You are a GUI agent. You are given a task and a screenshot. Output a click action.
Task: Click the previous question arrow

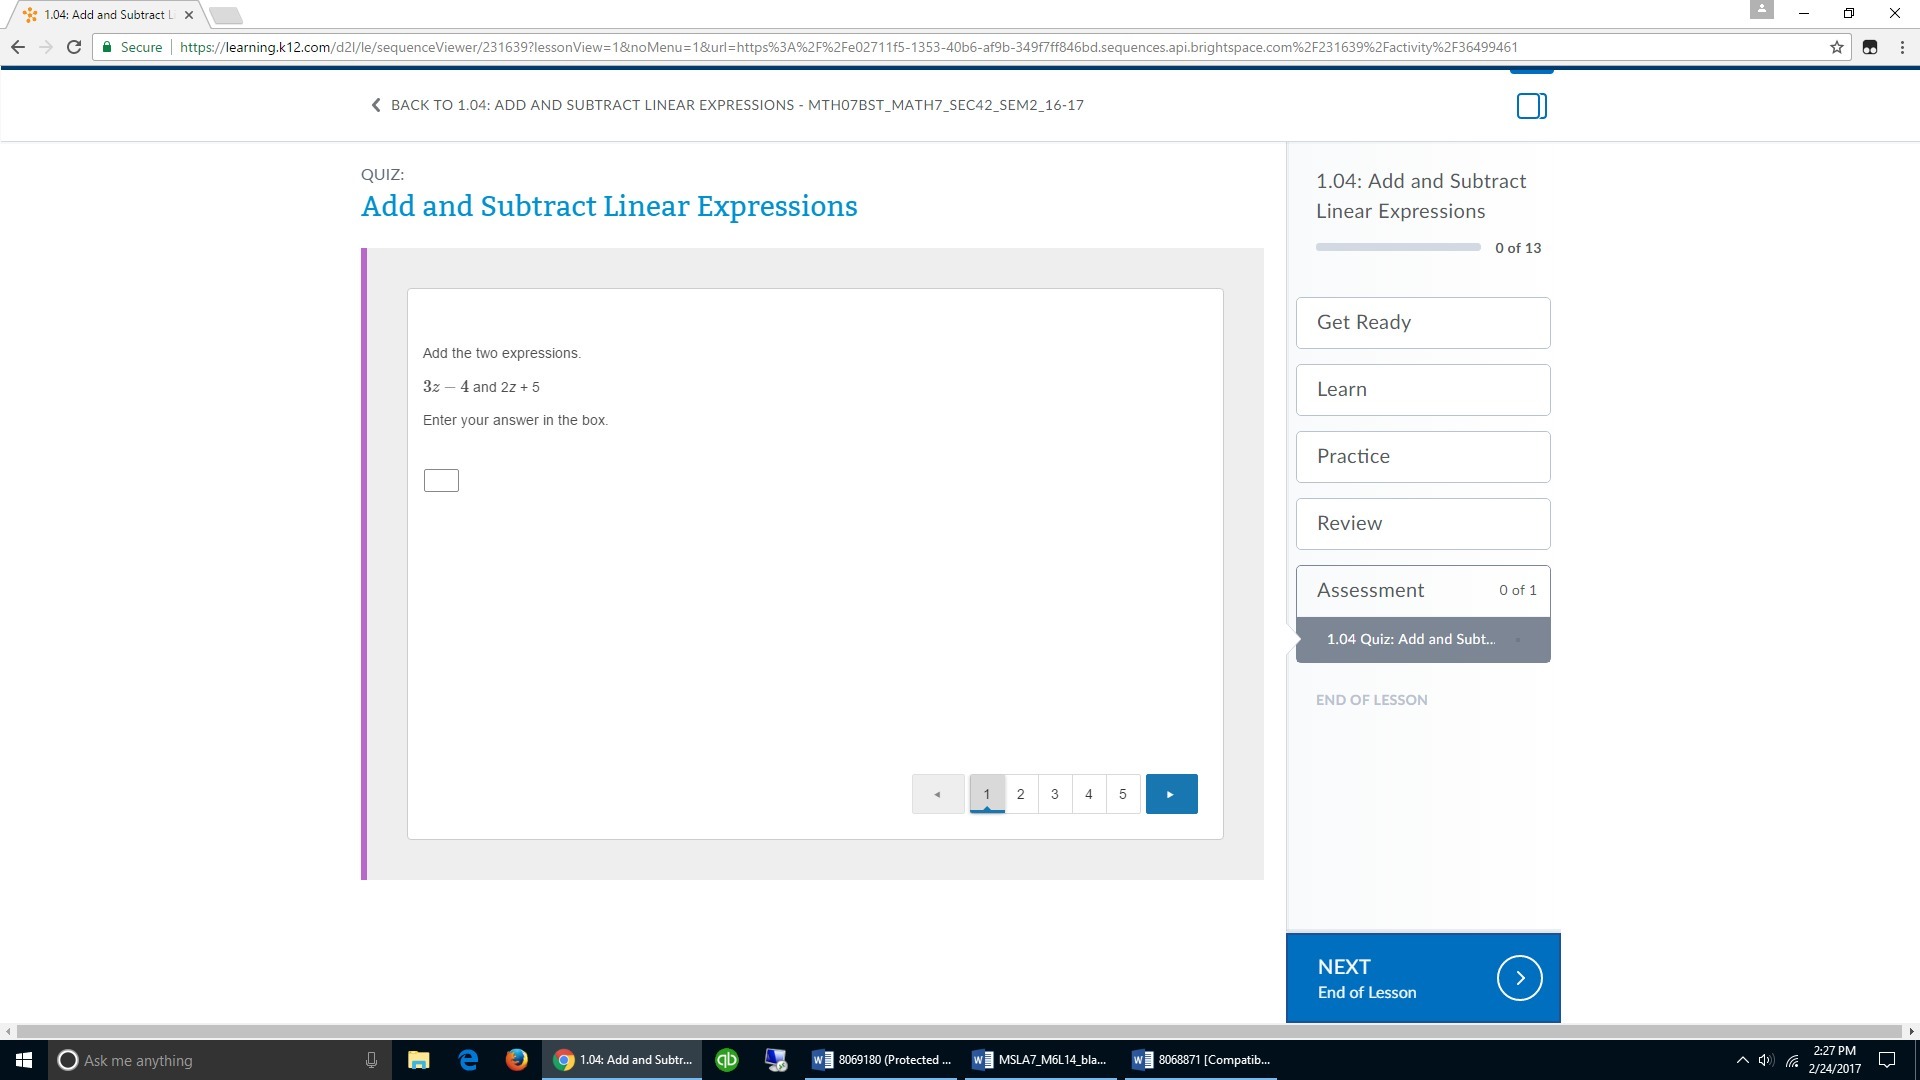coord(938,794)
